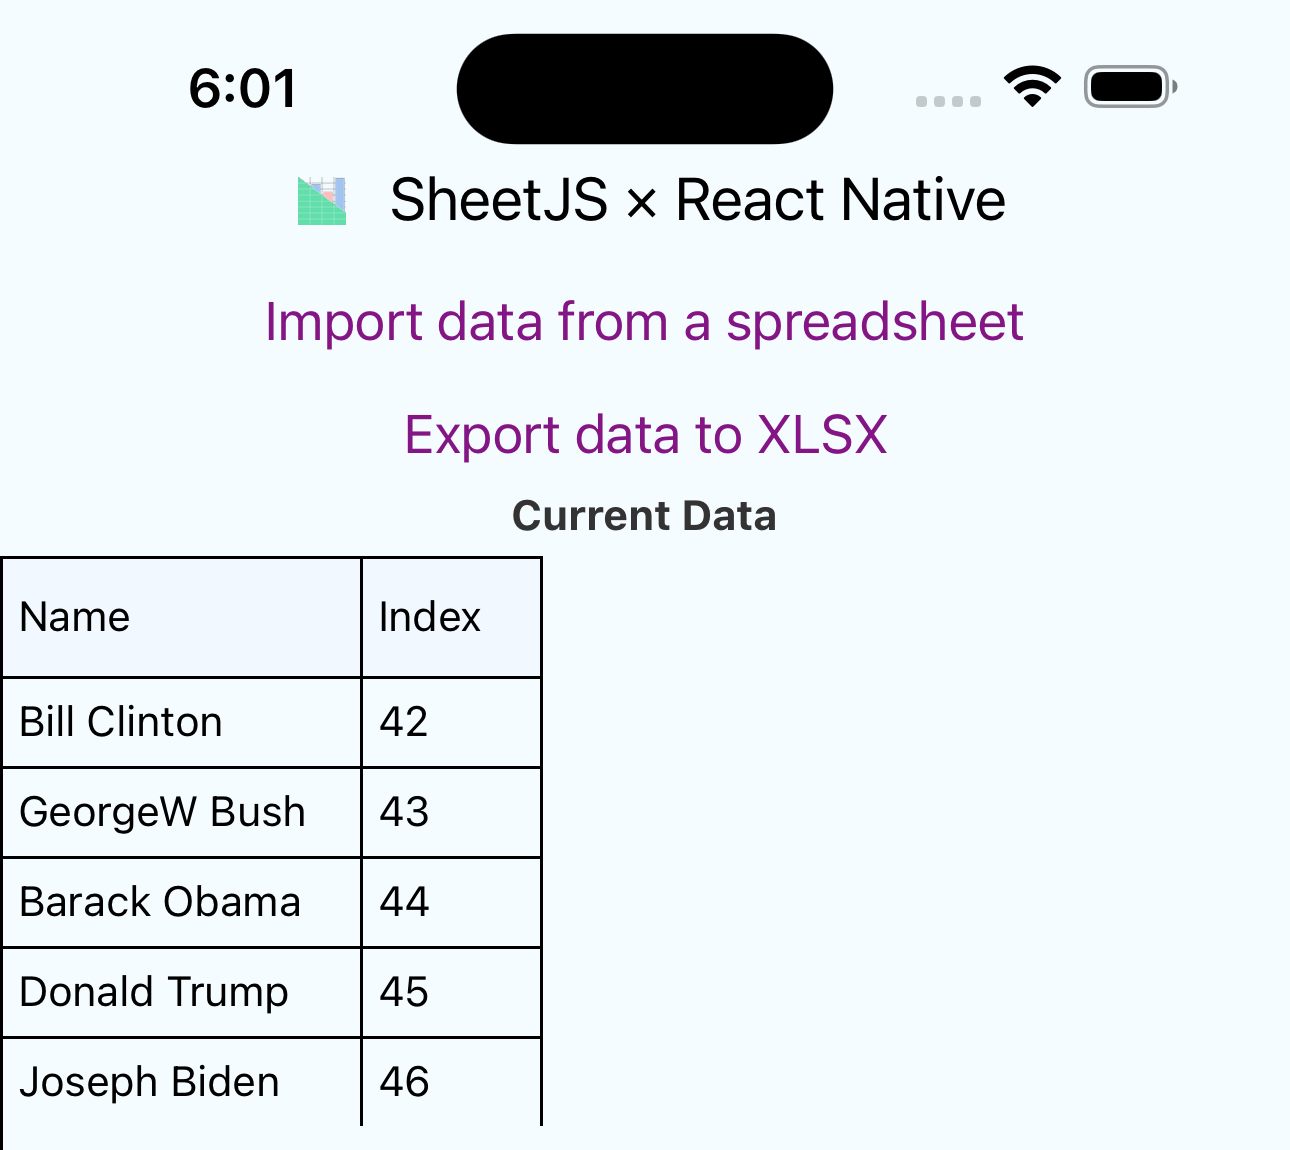The image size is (1290, 1150).
Task: Tap the 6:01 clock display
Action: 243,87
